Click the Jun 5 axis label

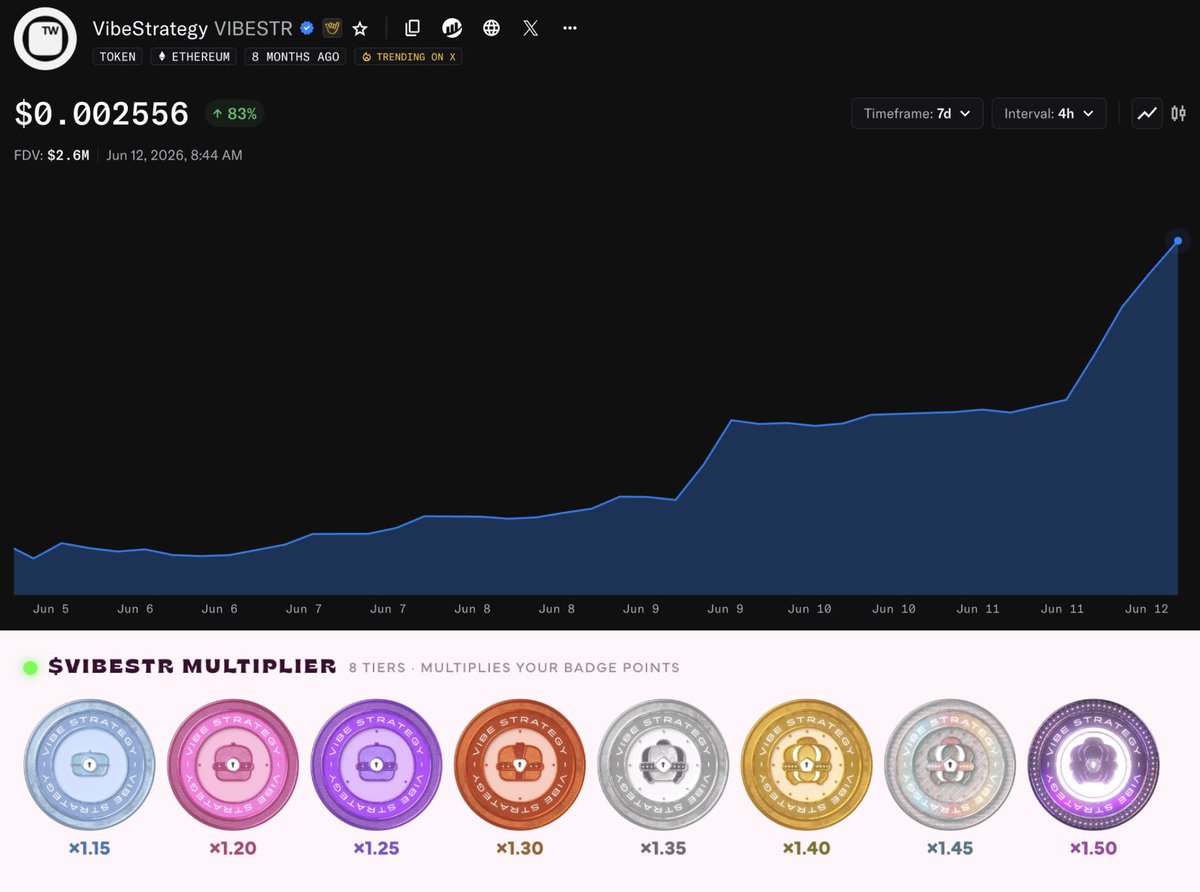(x=51, y=608)
